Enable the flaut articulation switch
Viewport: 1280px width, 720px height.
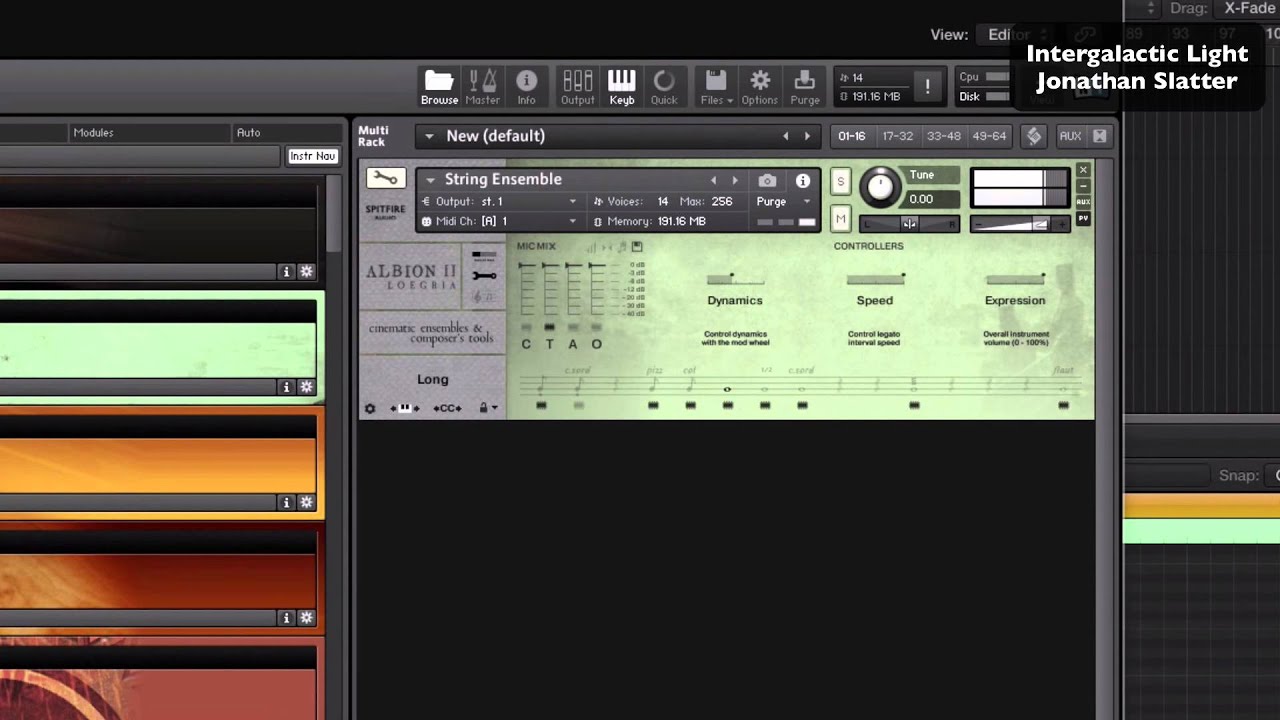tap(1063, 405)
